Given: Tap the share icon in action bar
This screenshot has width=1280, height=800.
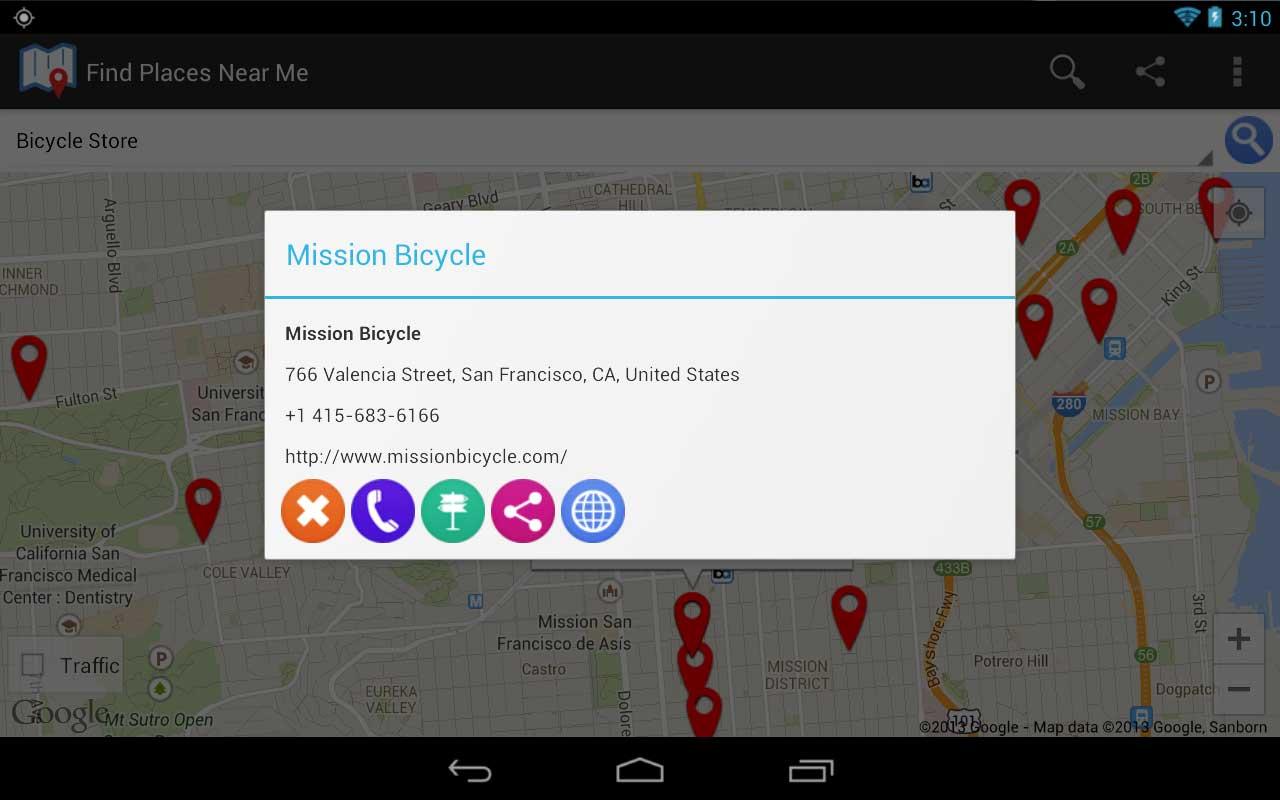Looking at the screenshot, I should [1151, 72].
